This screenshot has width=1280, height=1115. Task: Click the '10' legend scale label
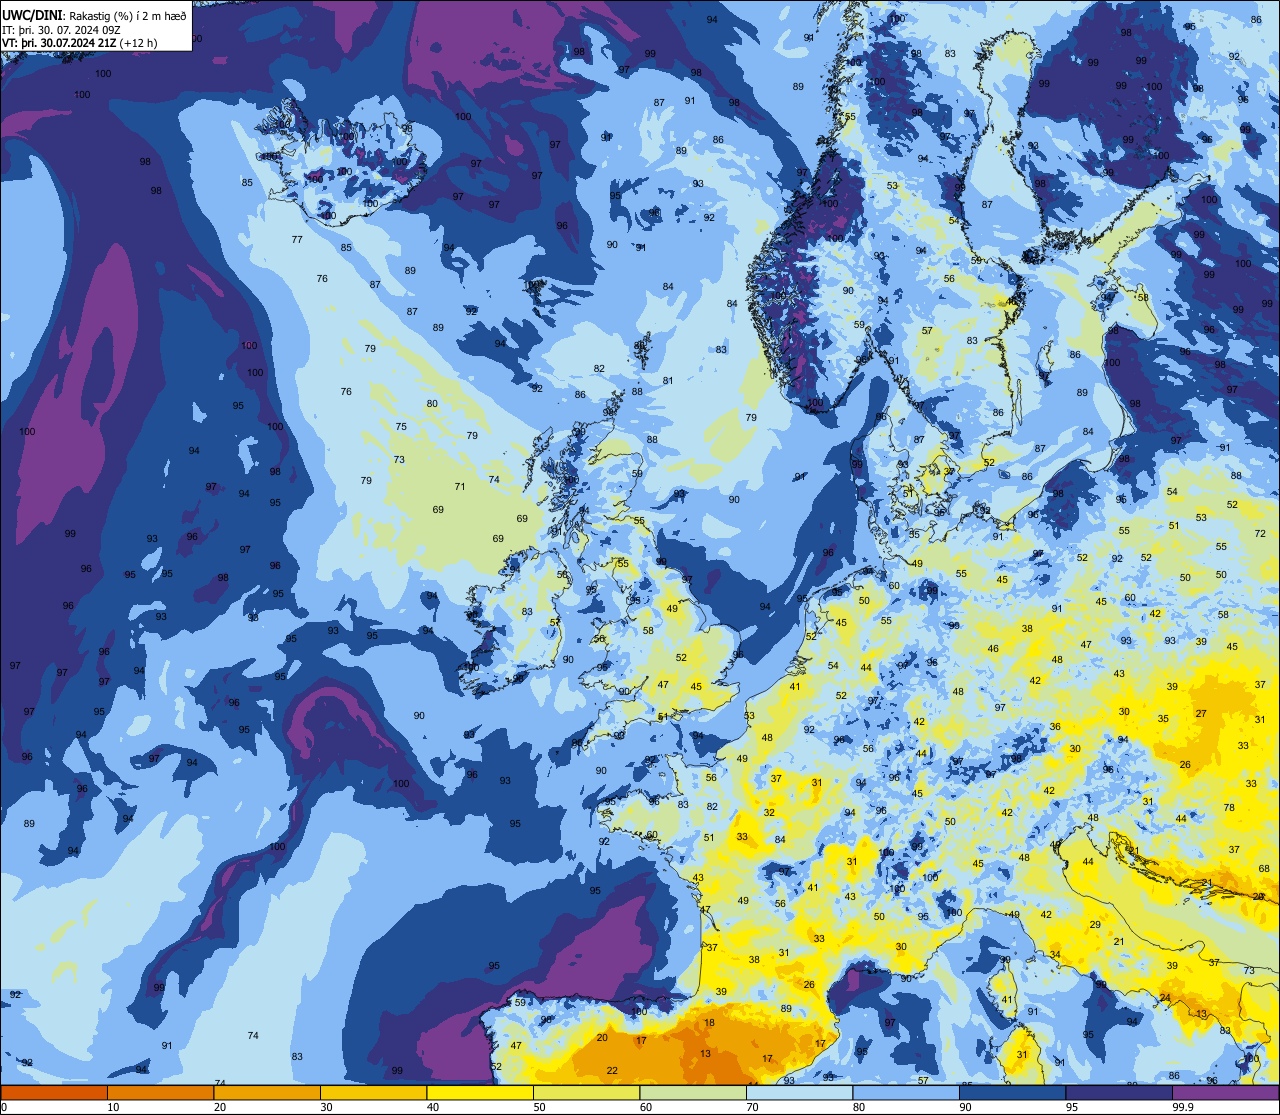tap(113, 1107)
